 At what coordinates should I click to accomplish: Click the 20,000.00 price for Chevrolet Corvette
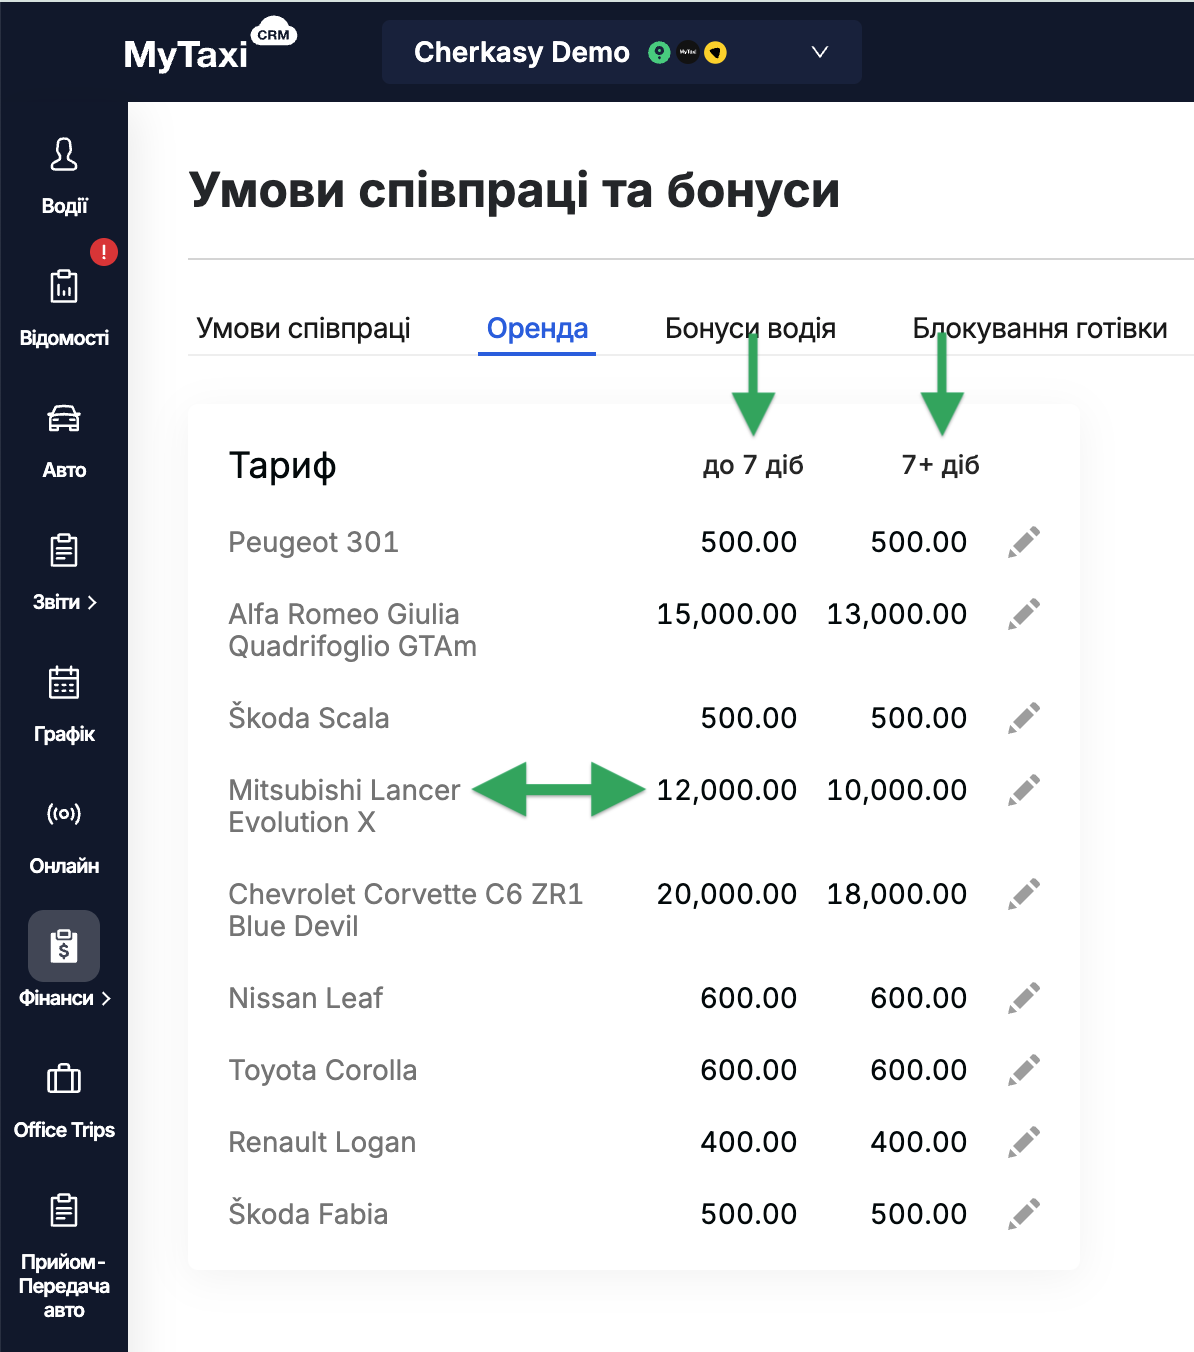click(x=727, y=894)
